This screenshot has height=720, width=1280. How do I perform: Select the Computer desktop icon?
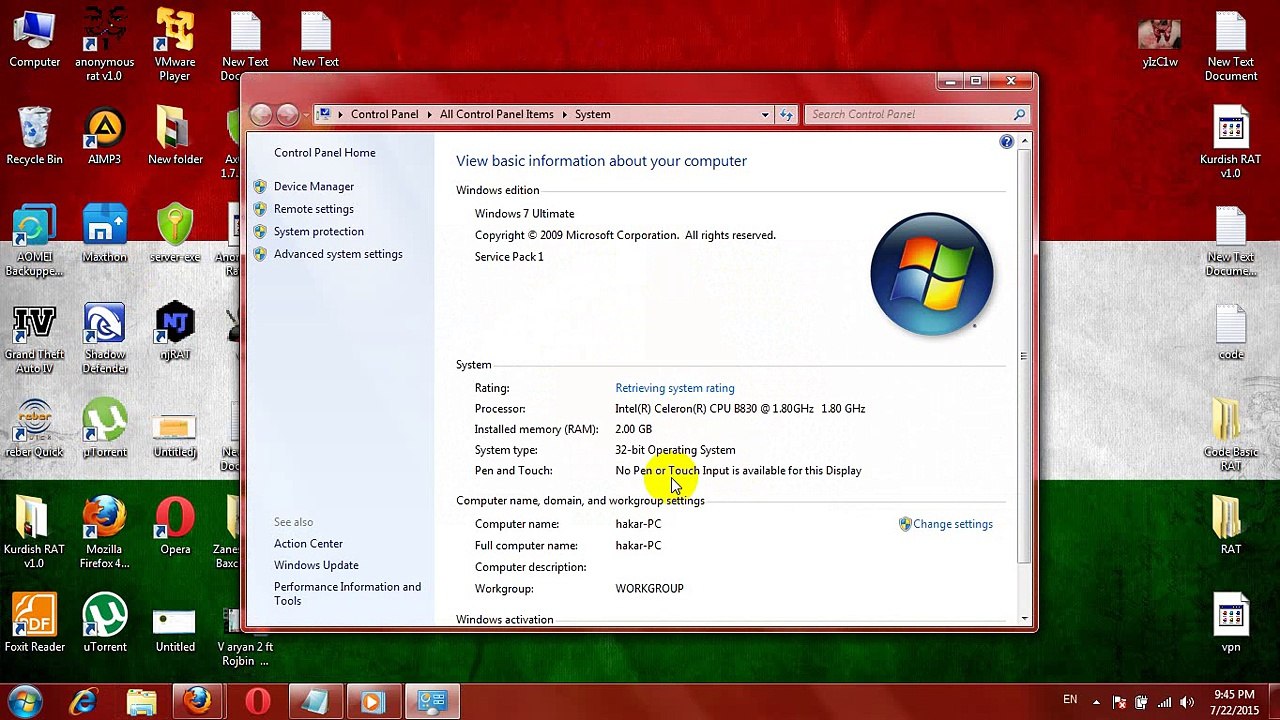35,40
